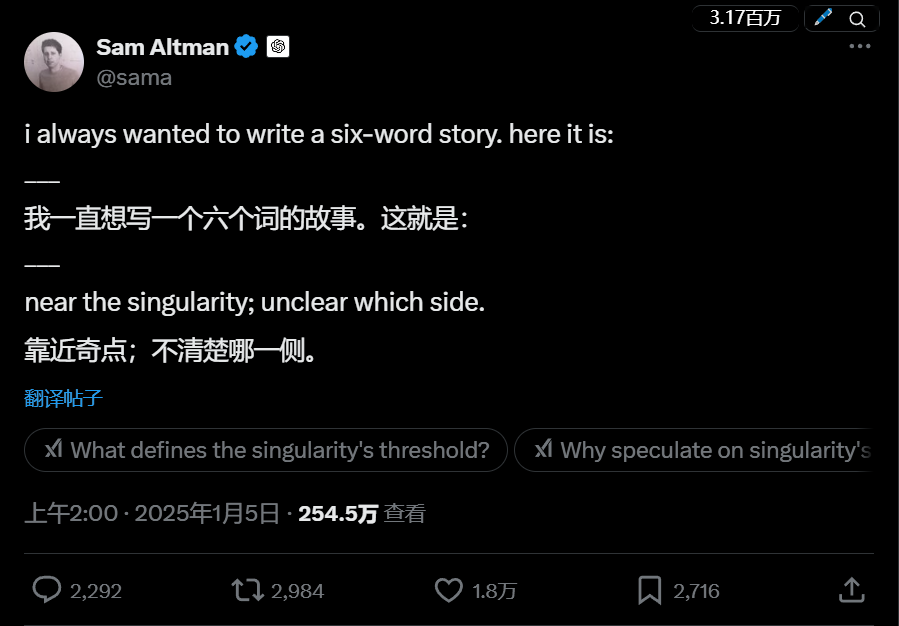899x626 pixels.
Task: Click the blue pen icon
Action: 823,18
